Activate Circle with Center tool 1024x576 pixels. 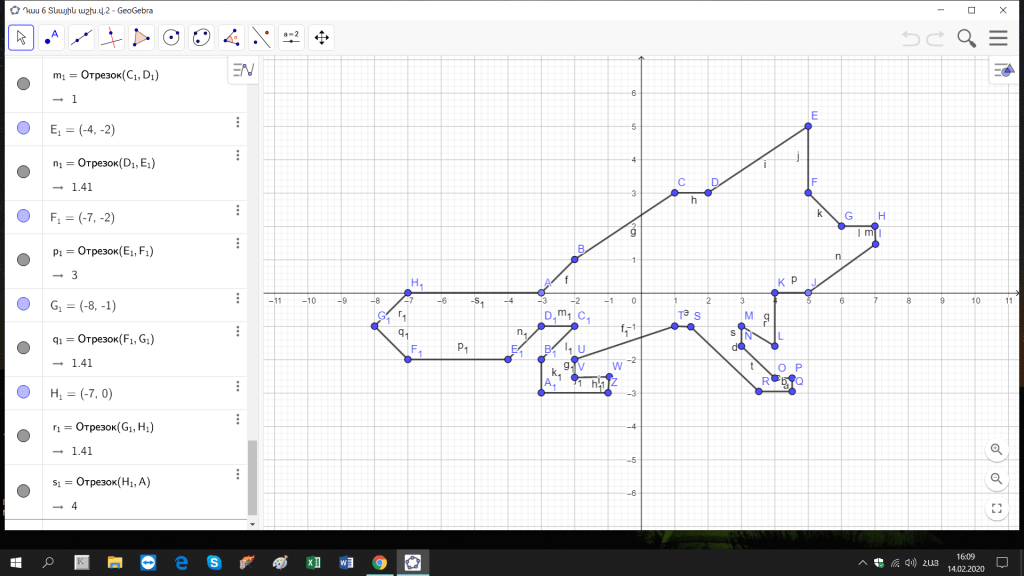[171, 38]
